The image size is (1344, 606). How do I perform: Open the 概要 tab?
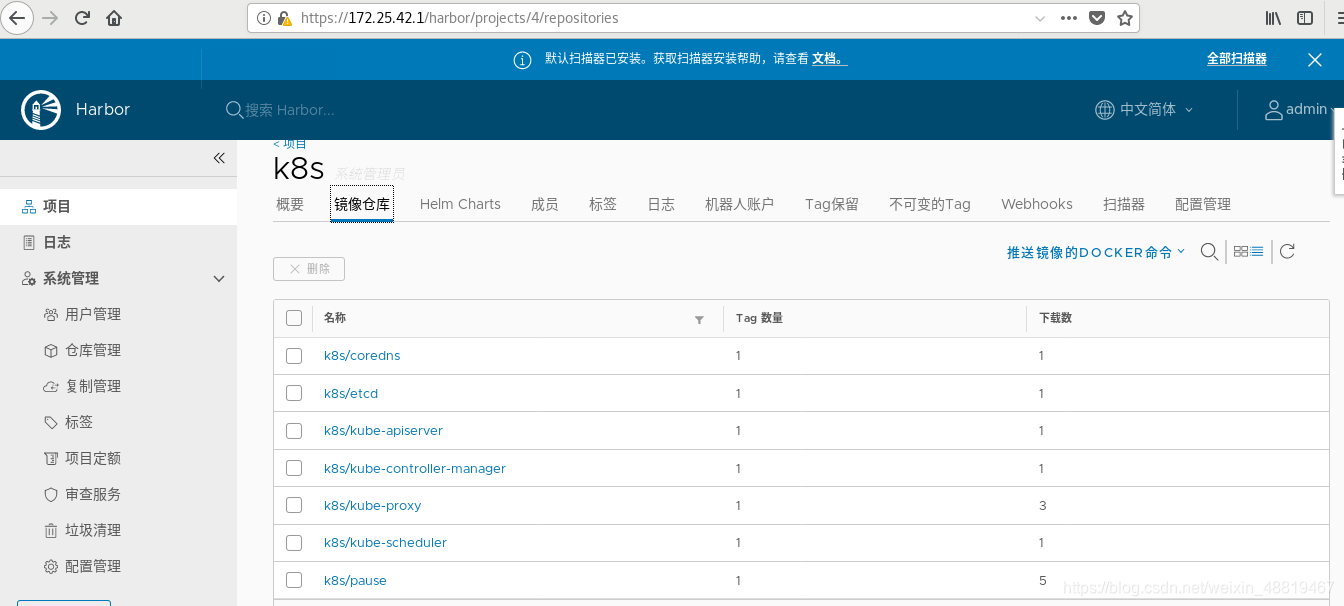click(x=290, y=204)
